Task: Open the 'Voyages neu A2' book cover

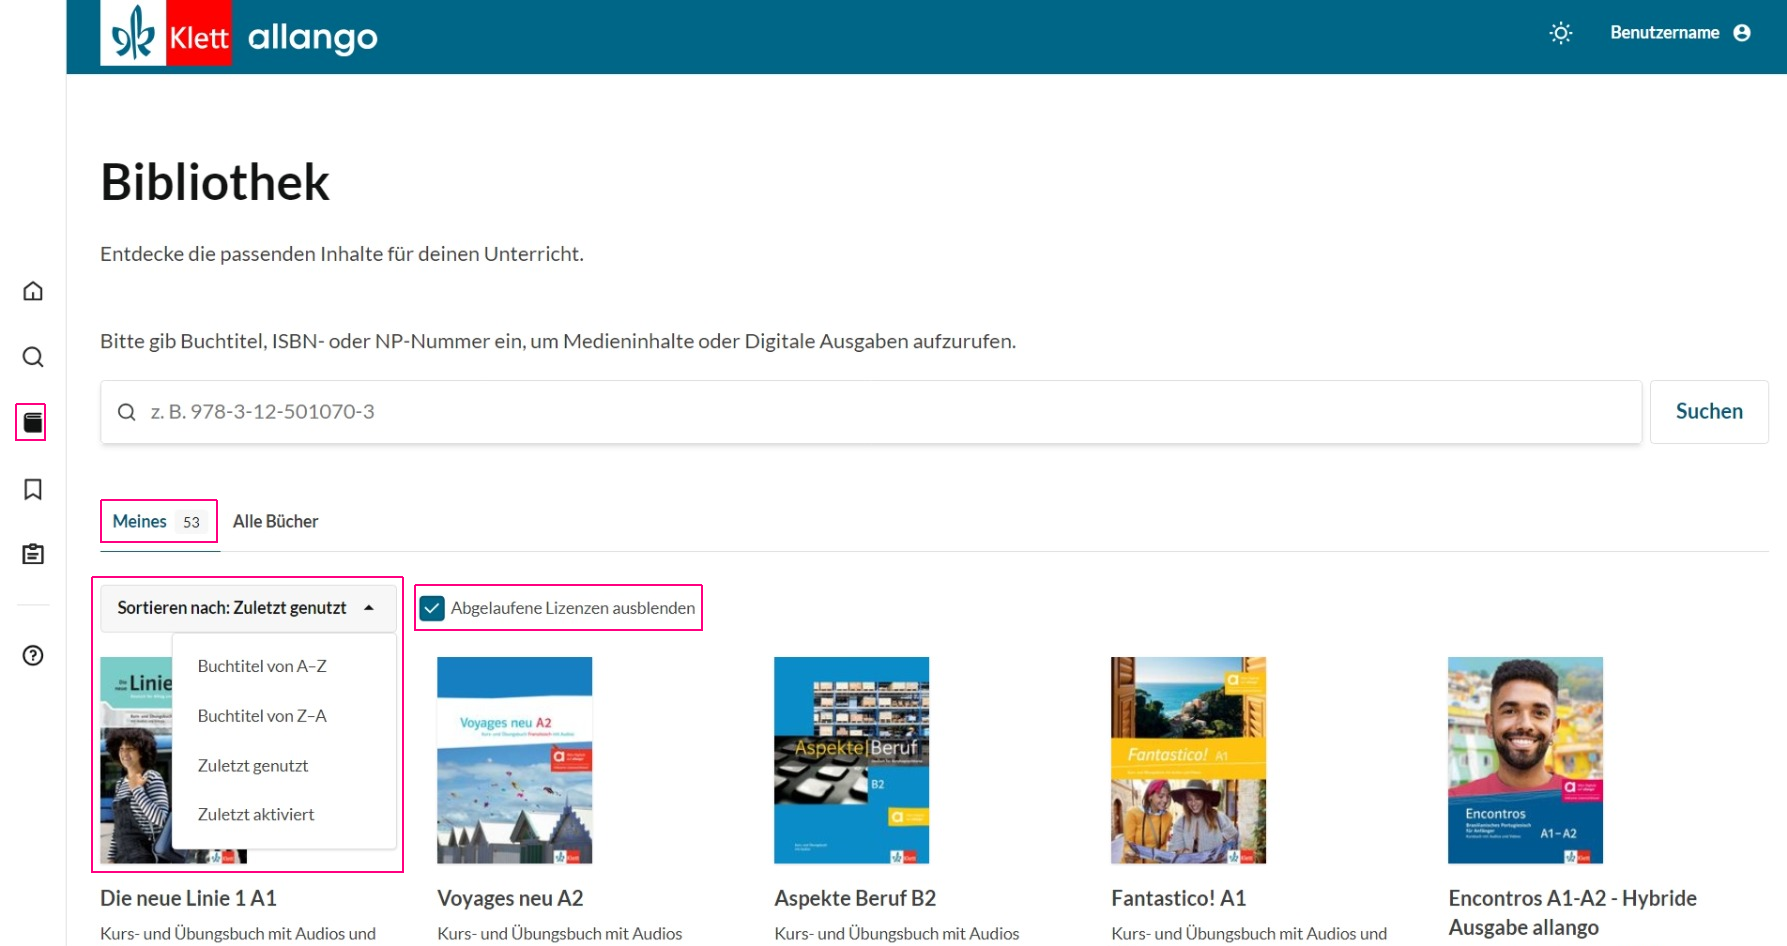Action: [515, 760]
